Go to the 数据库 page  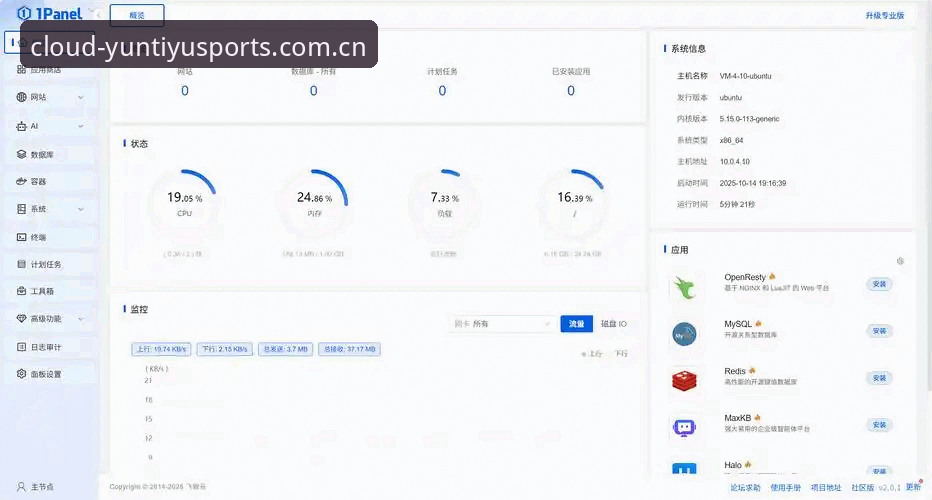click(x=50, y=155)
